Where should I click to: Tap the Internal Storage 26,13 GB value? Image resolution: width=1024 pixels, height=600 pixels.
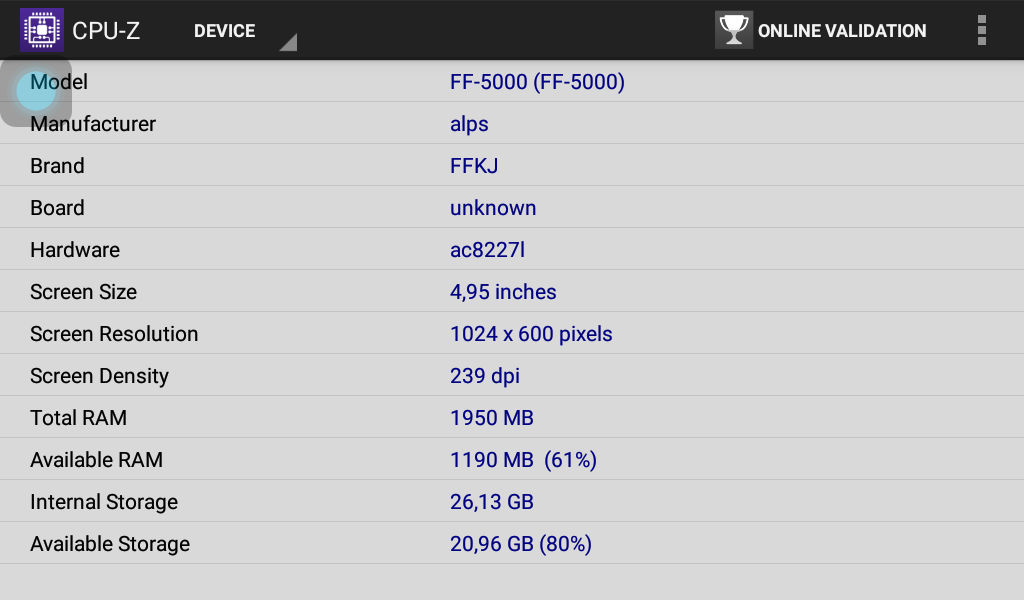click(492, 502)
